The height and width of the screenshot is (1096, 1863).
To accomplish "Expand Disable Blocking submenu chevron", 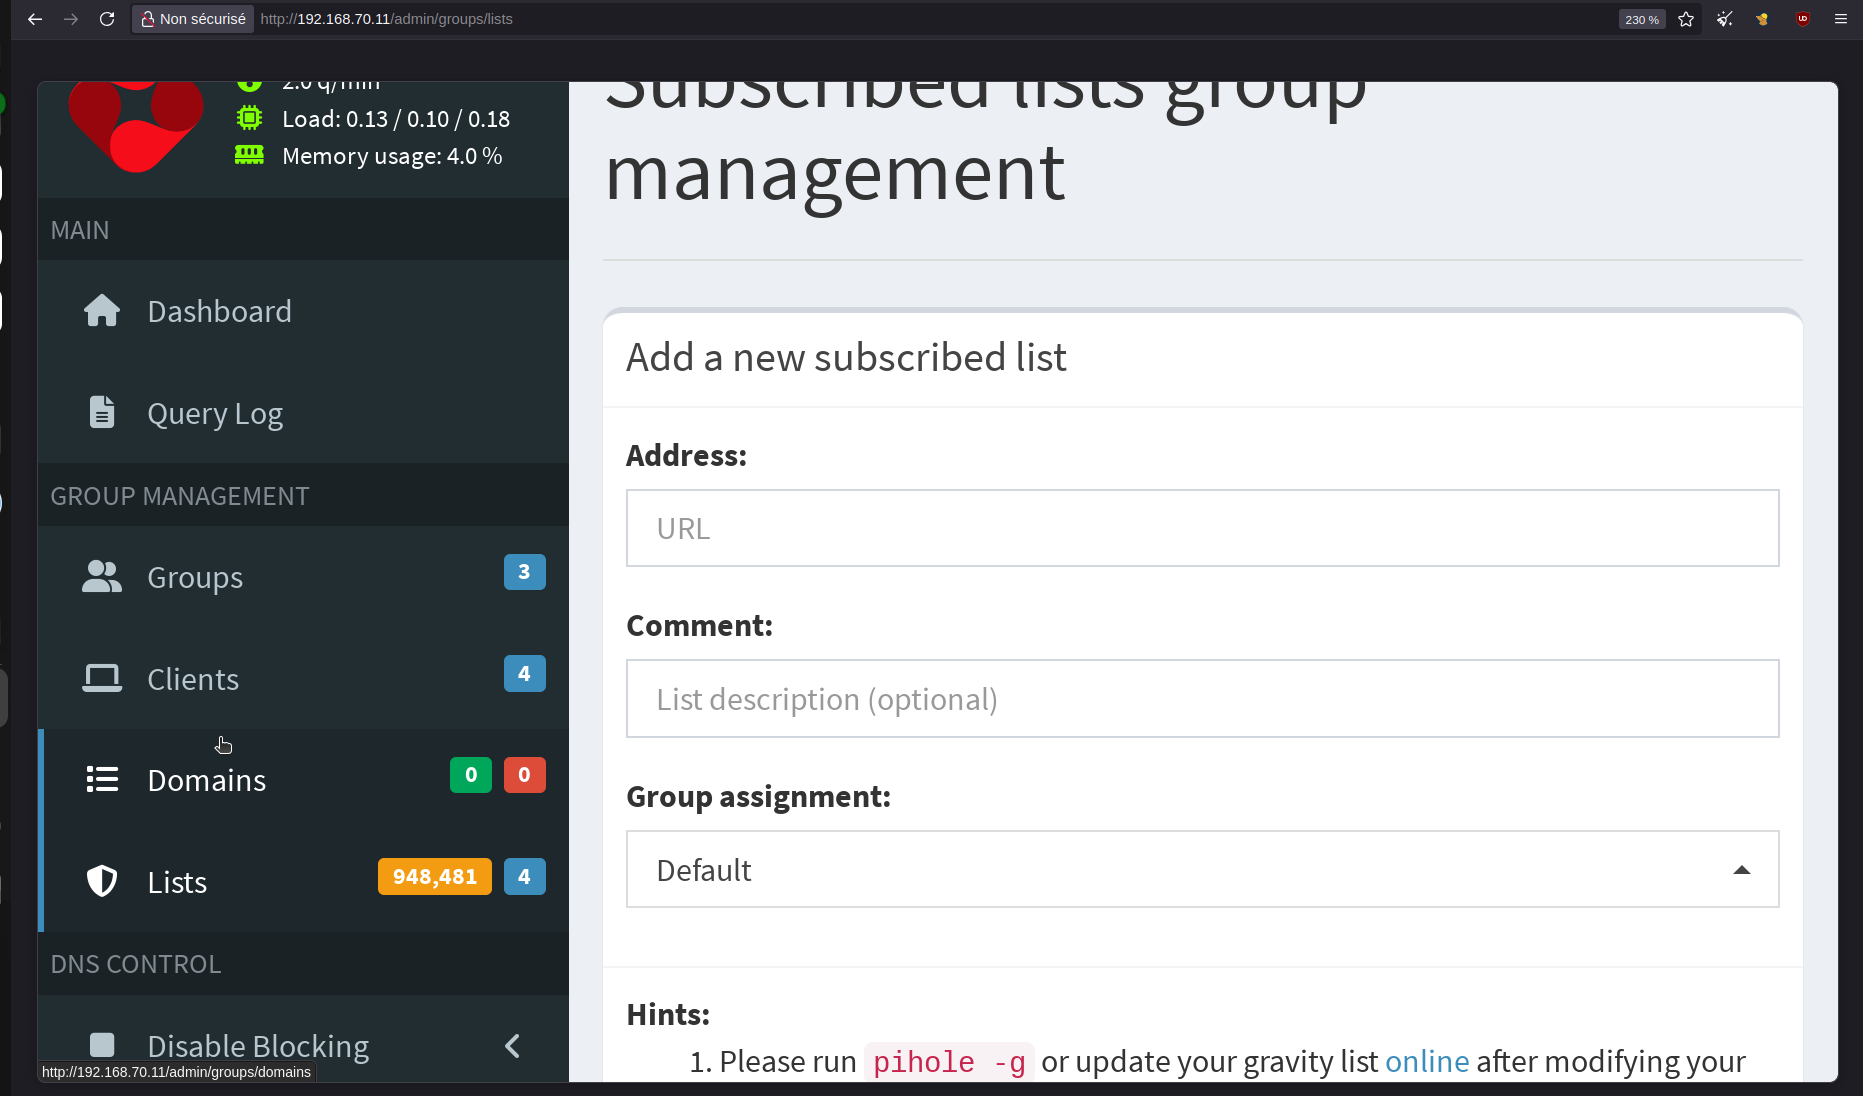I will click(x=512, y=1046).
